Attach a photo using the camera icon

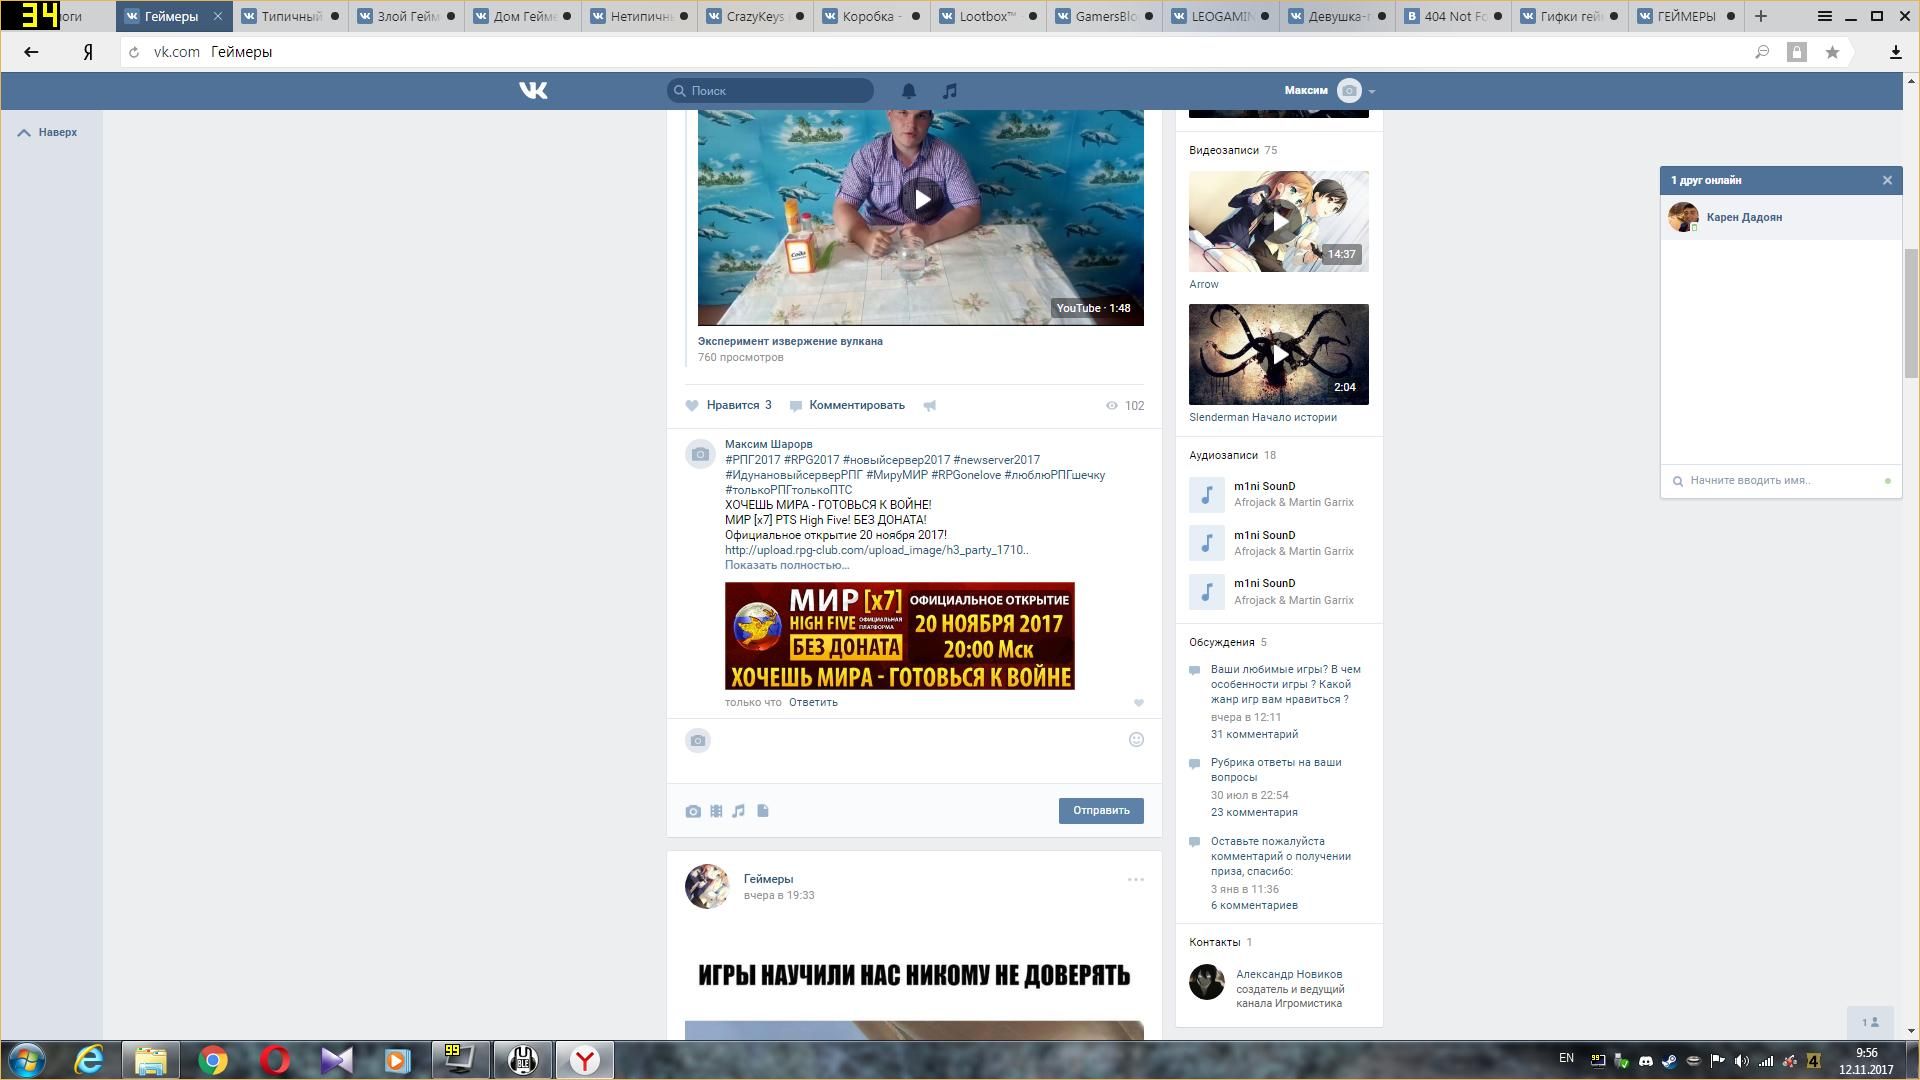tap(693, 811)
